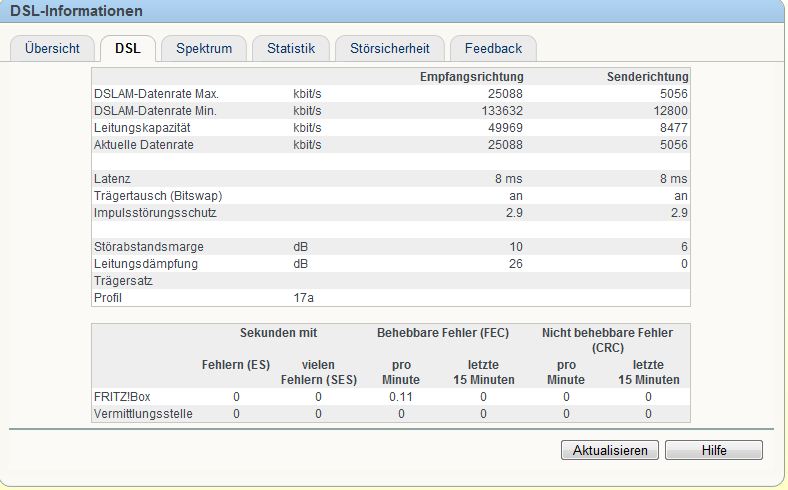Switch to the Feedback tab

coord(494,49)
